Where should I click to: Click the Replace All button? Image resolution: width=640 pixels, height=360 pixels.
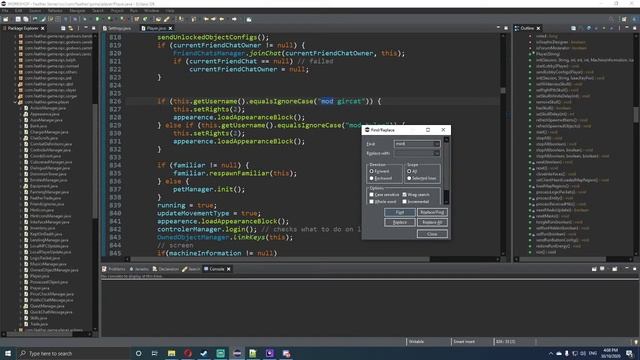432,222
